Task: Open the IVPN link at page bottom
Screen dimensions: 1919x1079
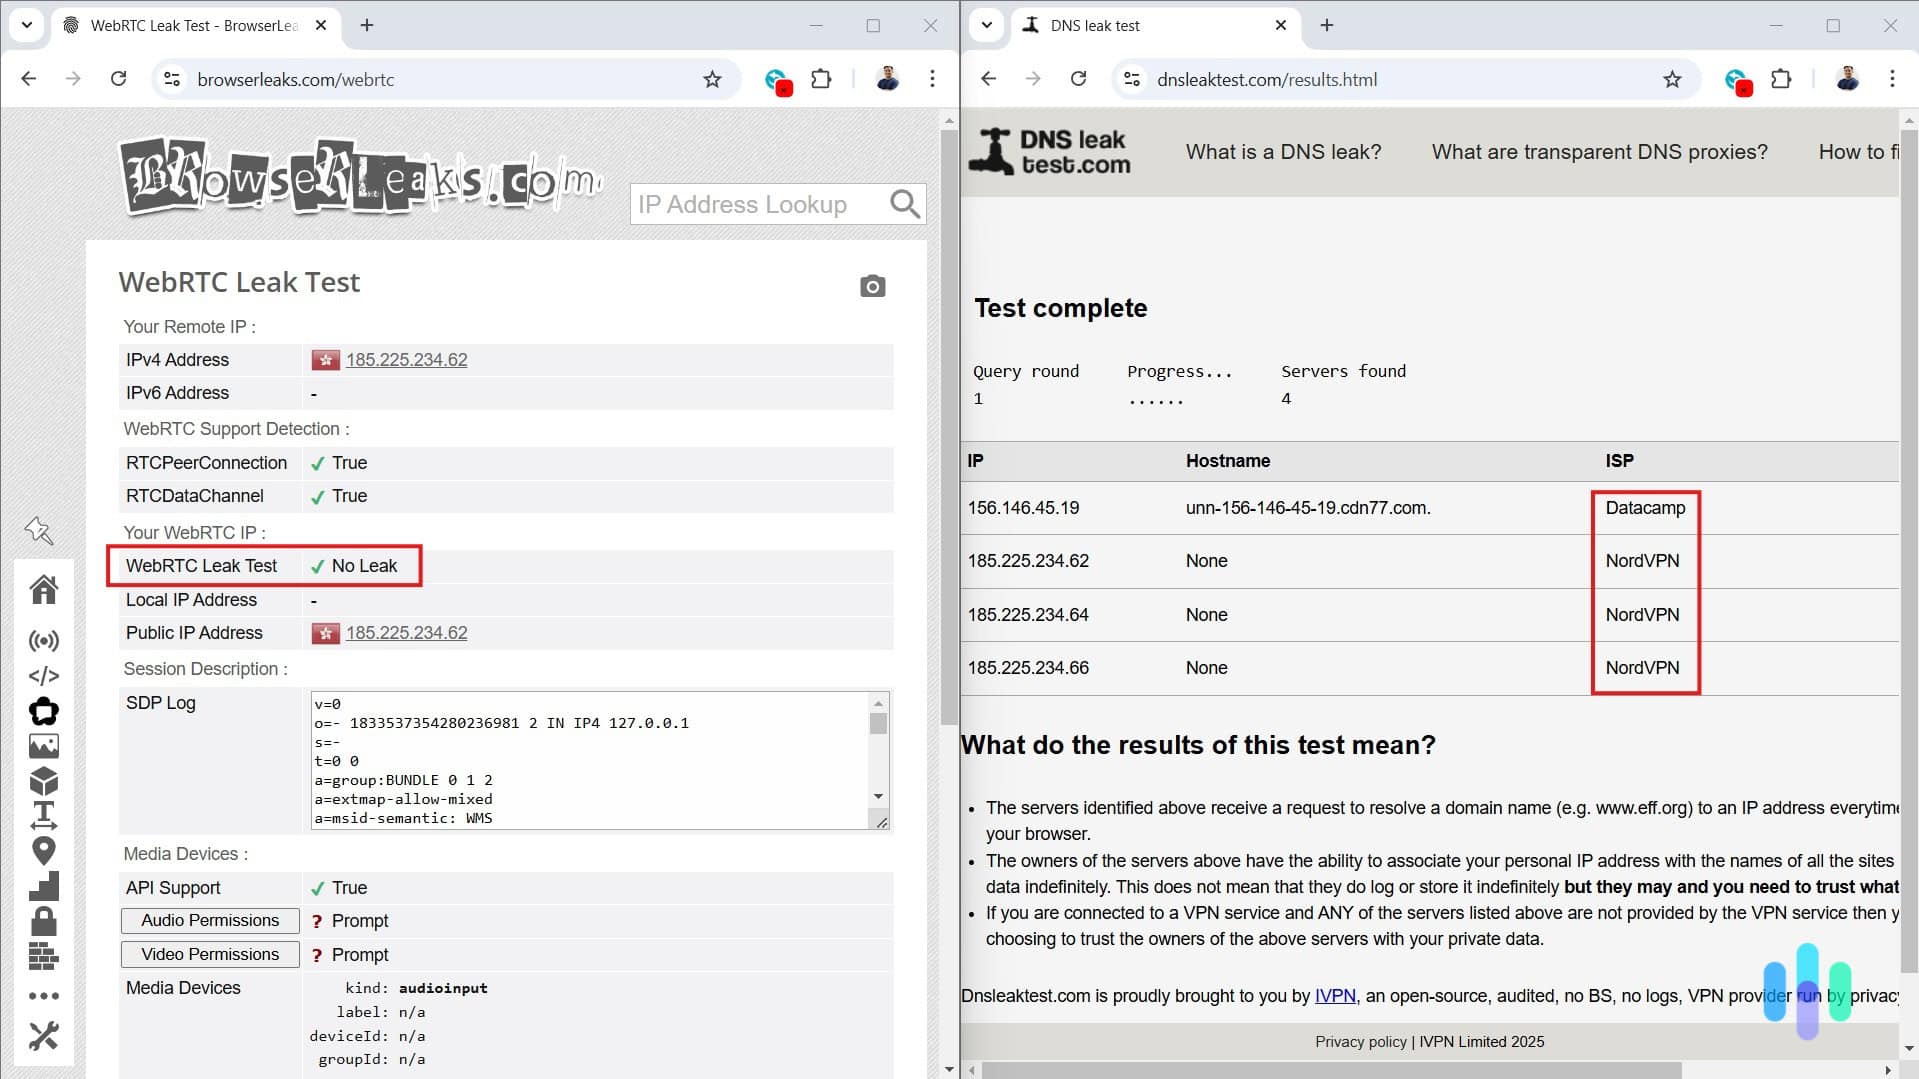Action: 1334,995
